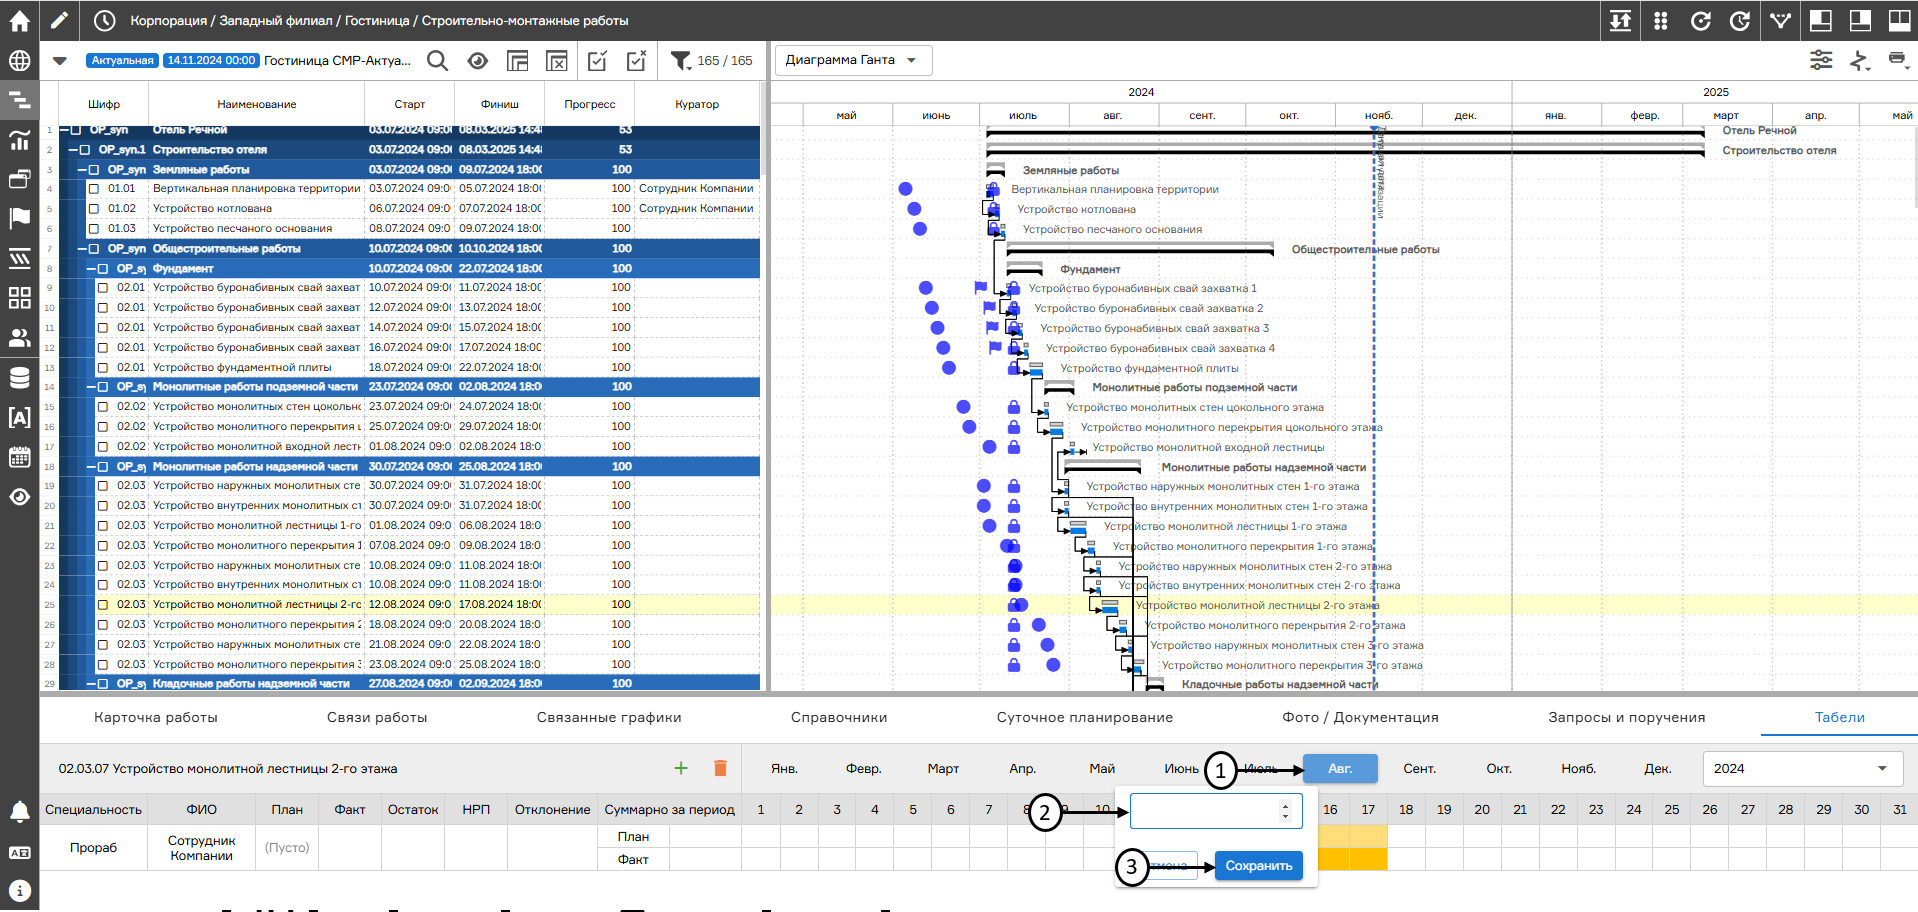The image size is (1918, 912).
Task: Tick checkbox for Земляные работы group
Action: [x=94, y=170]
